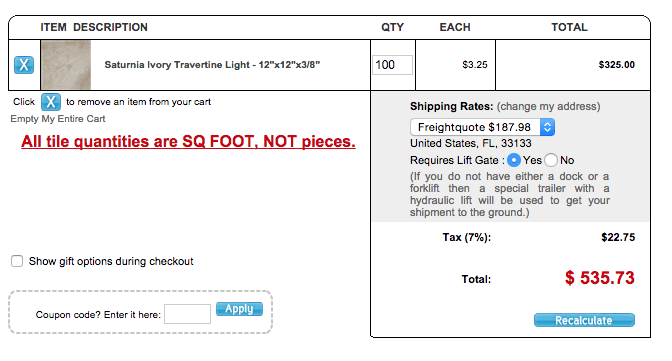
Task: Click the red SQ FOOT quantities notice
Action: [x=188, y=141]
